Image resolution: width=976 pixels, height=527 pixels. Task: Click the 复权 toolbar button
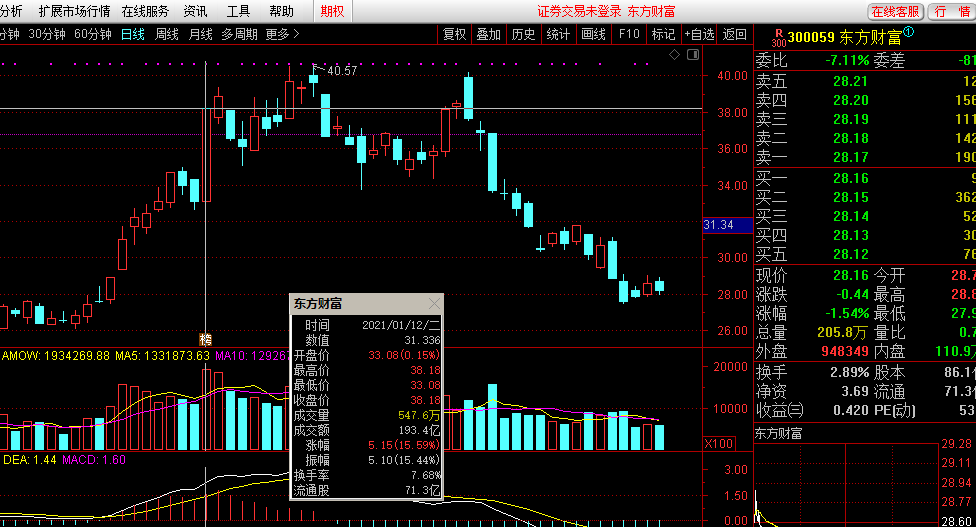pyautogui.click(x=454, y=34)
